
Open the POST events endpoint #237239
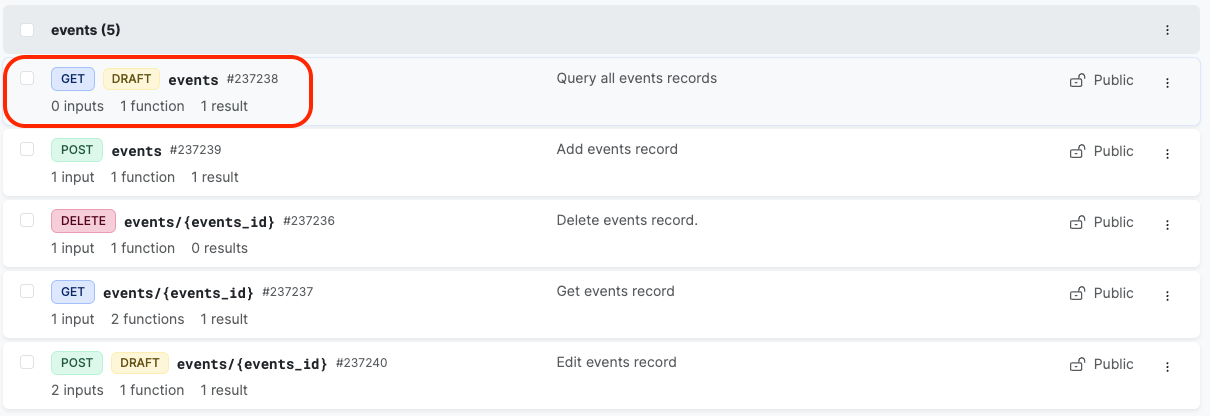(136, 151)
